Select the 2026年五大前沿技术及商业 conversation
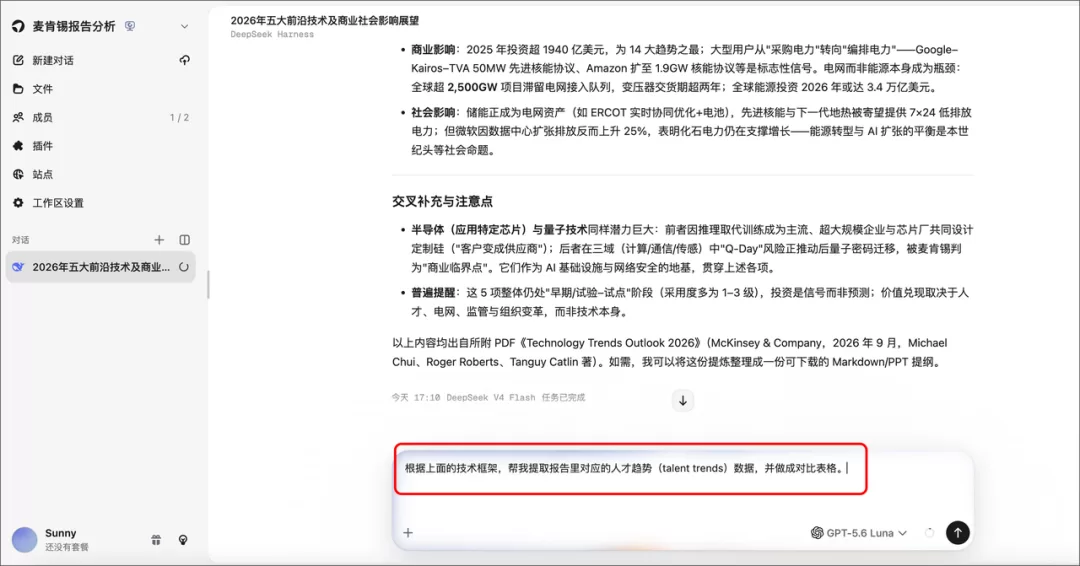 [x=101, y=267]
